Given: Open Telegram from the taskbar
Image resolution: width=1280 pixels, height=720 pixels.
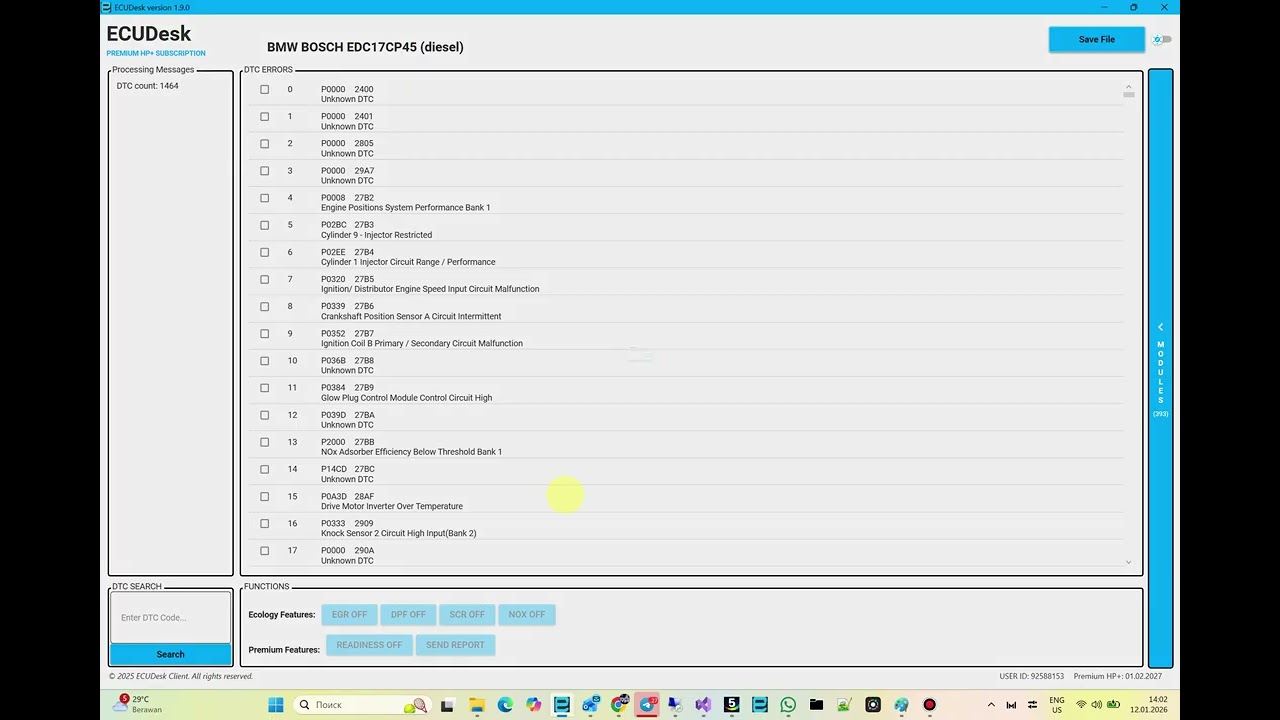Looking at the screenshot, I should (x=648, y=705).
